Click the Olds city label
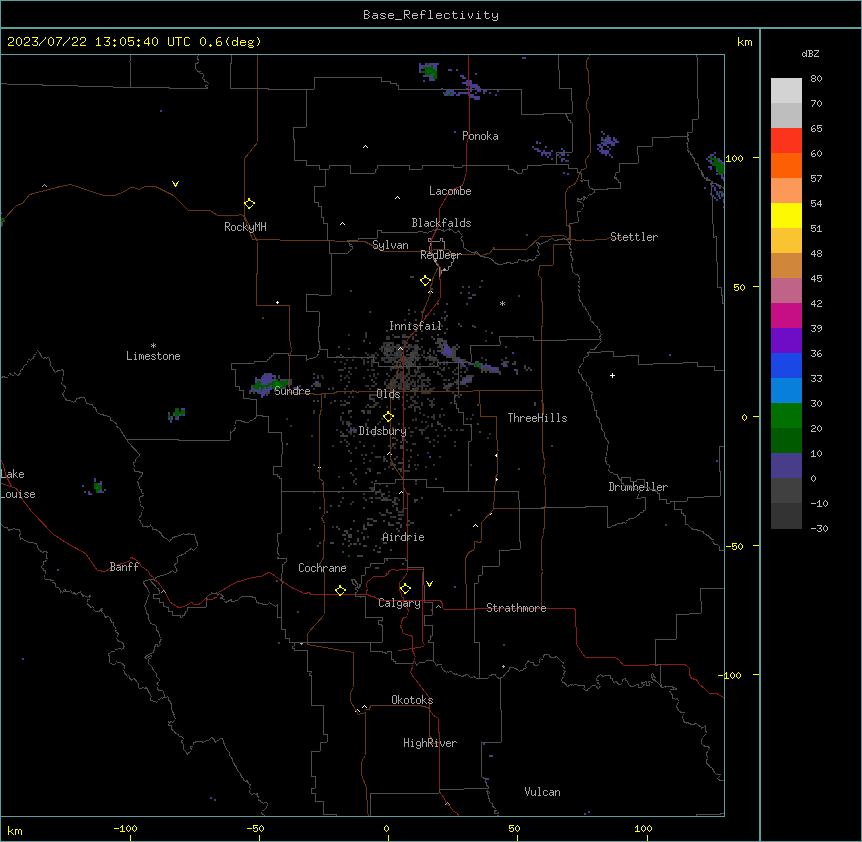 pos(388,394)
